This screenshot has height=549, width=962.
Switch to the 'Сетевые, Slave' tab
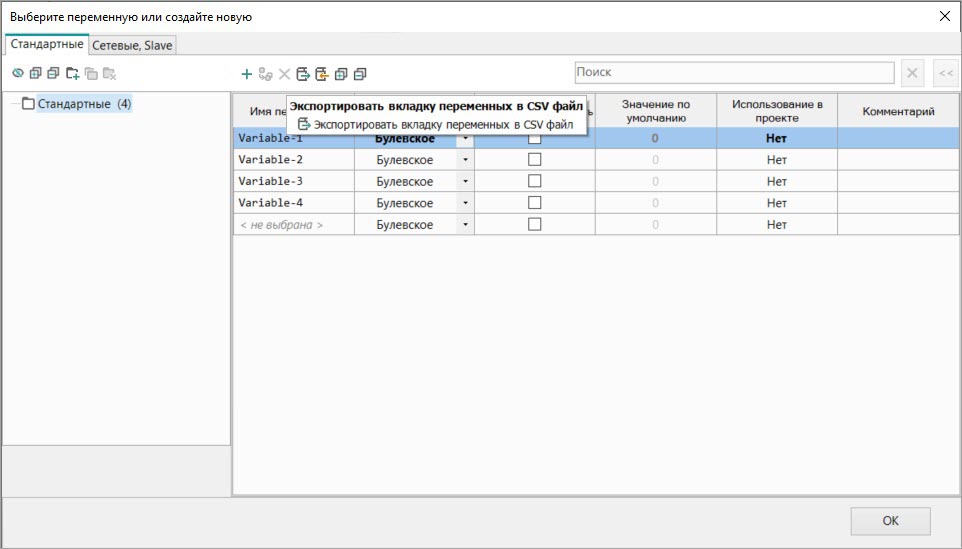(133, 46)
